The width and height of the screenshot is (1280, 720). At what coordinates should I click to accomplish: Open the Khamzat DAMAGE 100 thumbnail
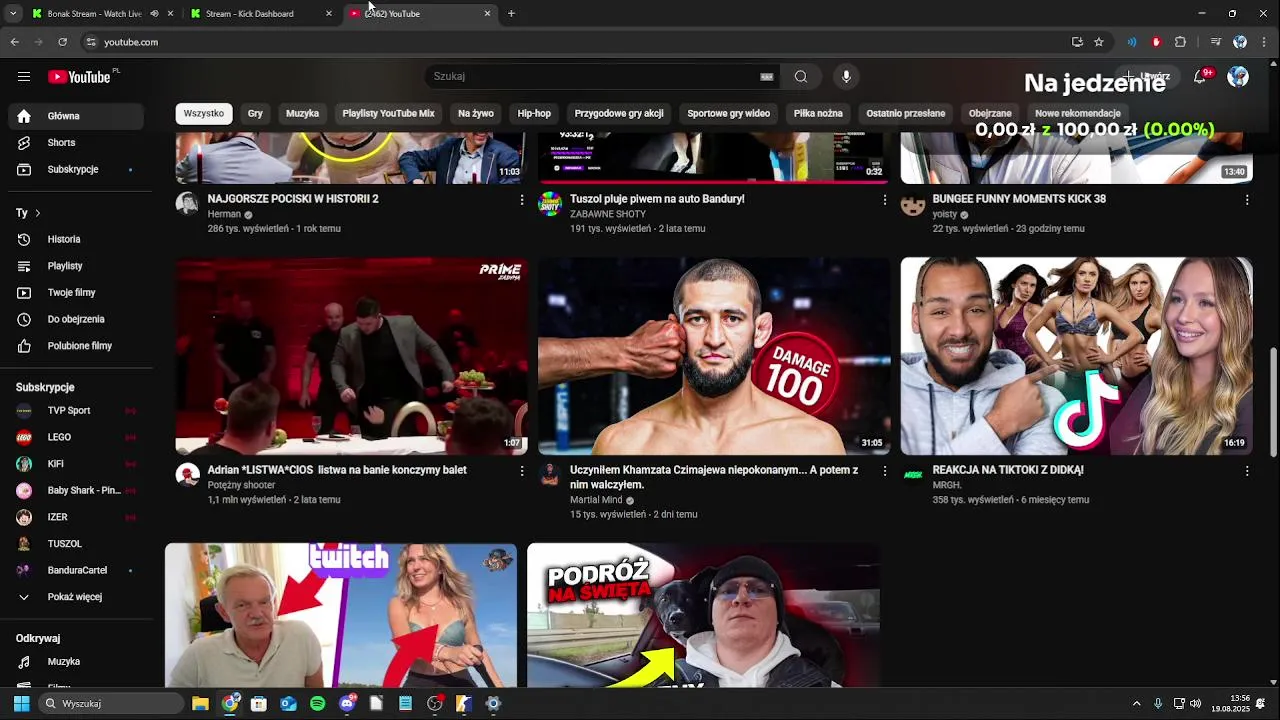click(714, 356)
